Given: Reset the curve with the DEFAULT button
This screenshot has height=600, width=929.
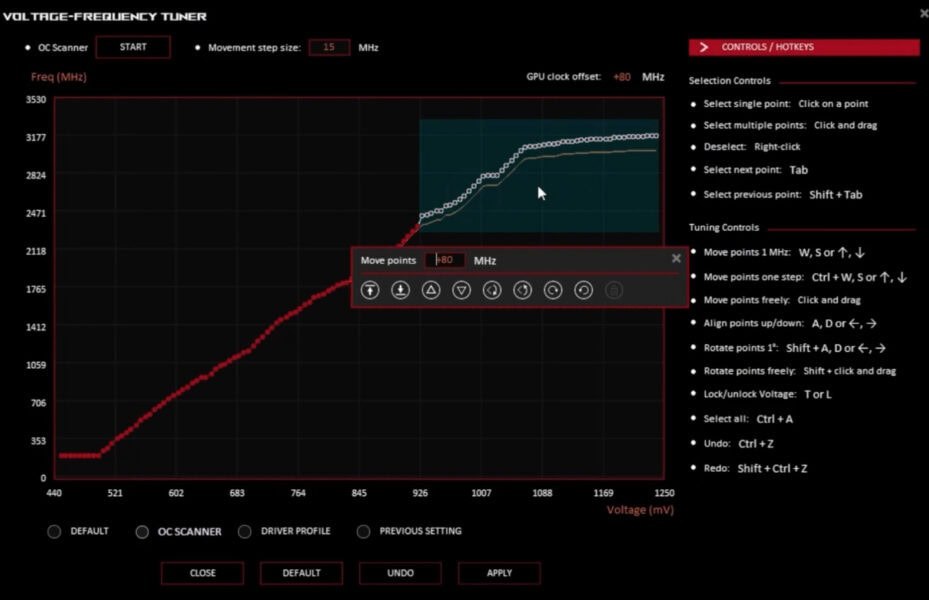Looking at the screenshot, I should coord(301,573).
